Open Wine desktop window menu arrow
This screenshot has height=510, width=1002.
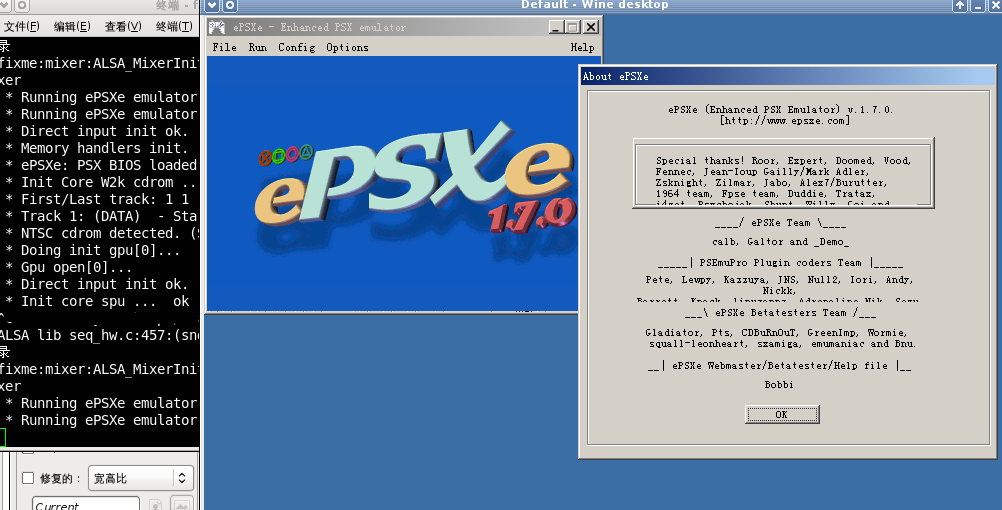click(x=212, y=6)
